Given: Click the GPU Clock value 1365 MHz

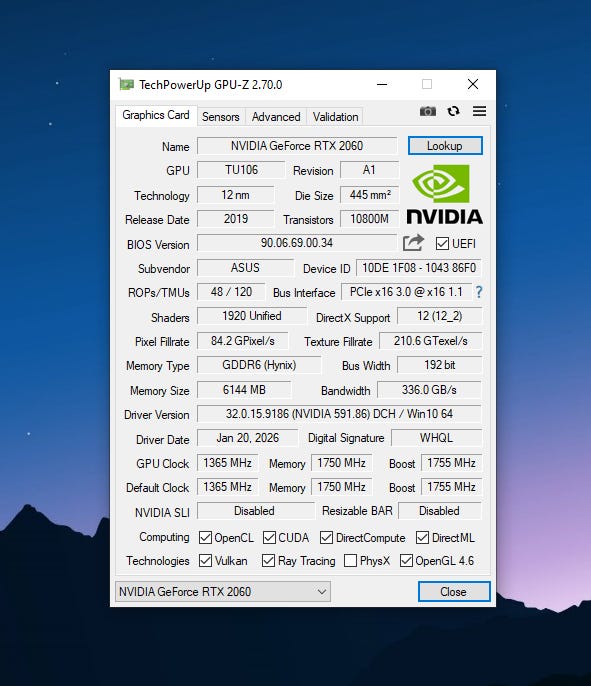Looking at the screenshot, I should pyautogui.click(x=227, y=463).
